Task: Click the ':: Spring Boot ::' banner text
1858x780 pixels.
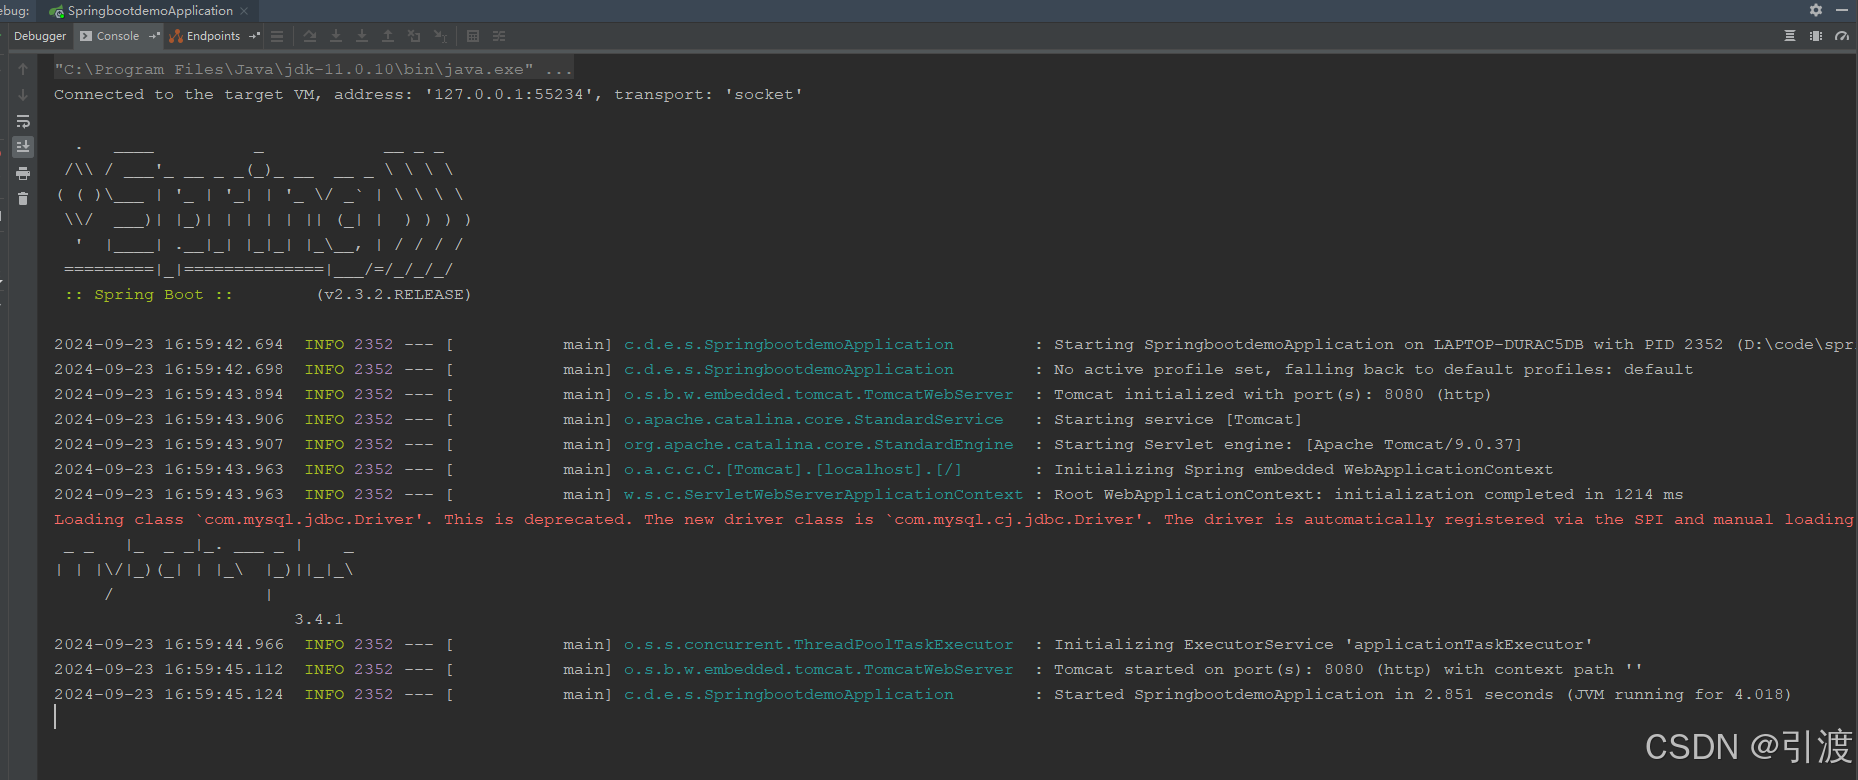Action: [148, 295]
